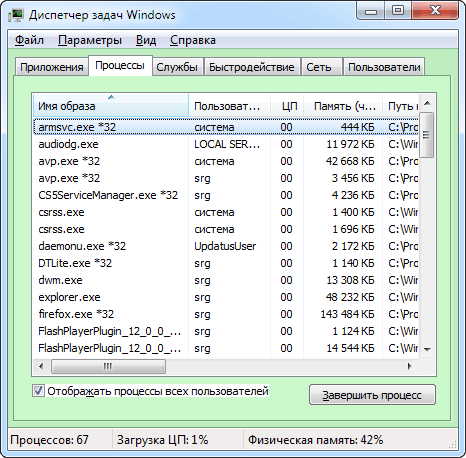466x458 pixels.
Task: Maximize the Task Manager window
Action: point(398,11)
